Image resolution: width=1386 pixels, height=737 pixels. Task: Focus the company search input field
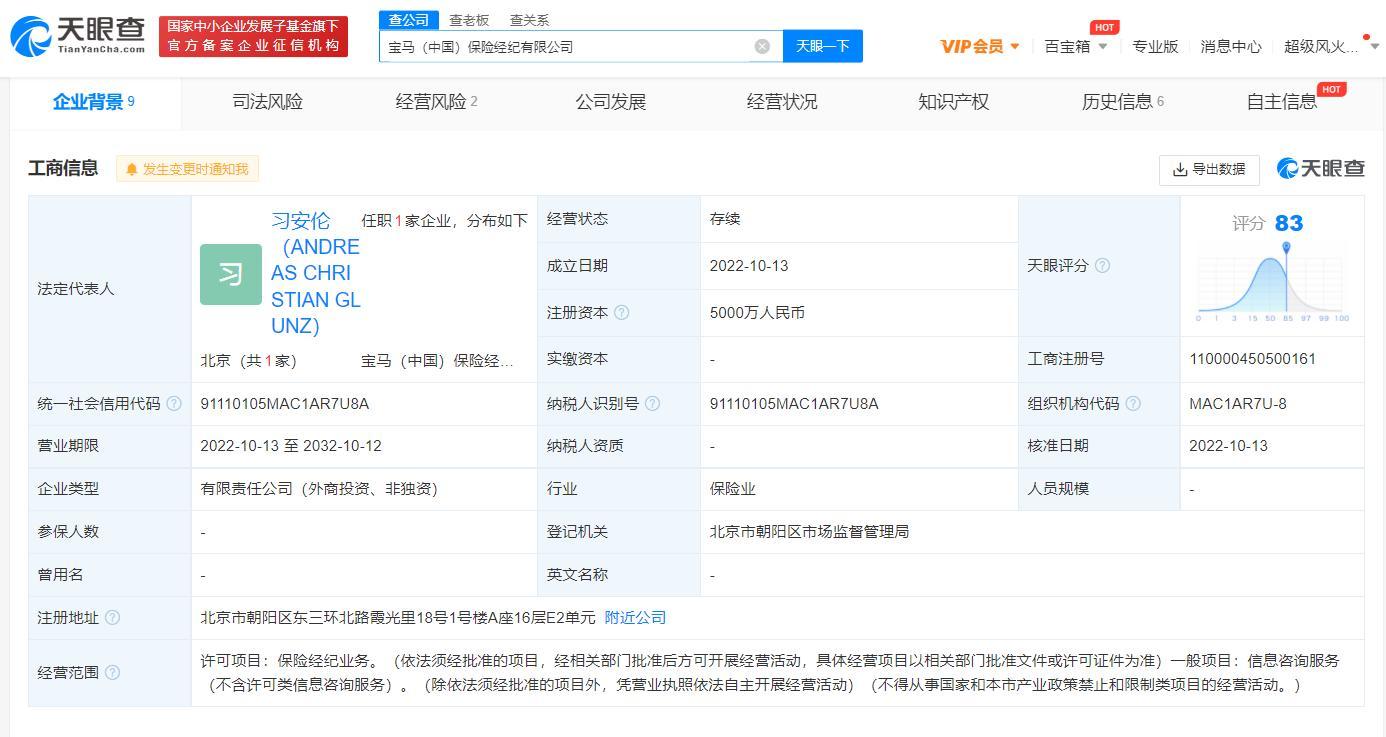(565, 46)
